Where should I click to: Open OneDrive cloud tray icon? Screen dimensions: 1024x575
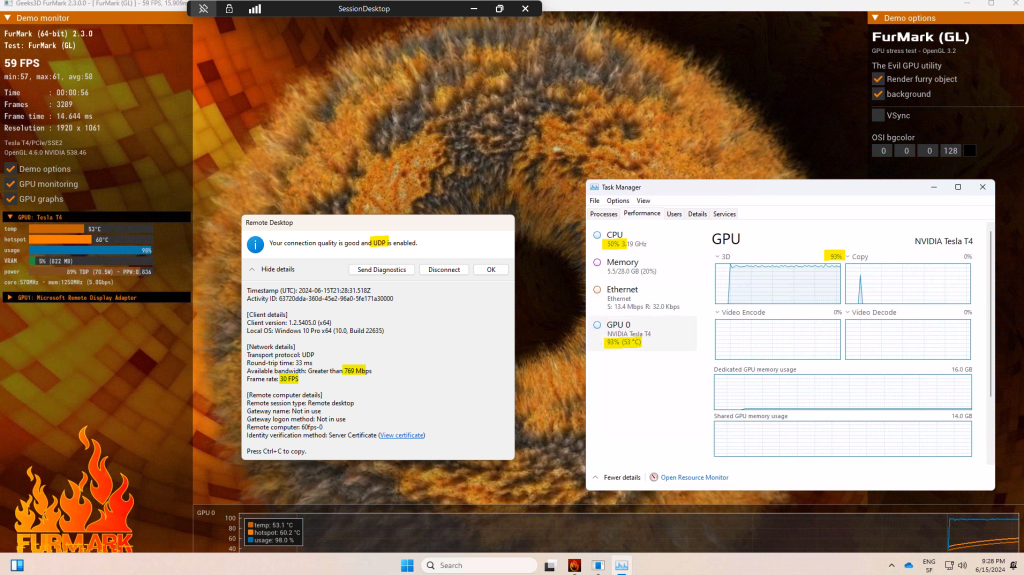tap(908, 565)
